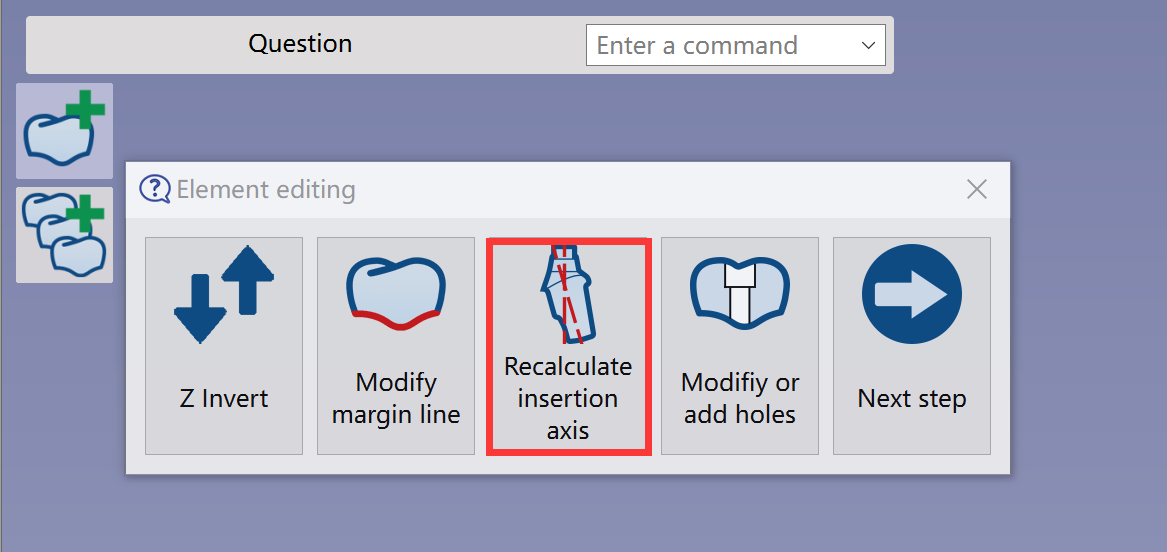Expand the command box dropdown arrow

tap(869, 45)
